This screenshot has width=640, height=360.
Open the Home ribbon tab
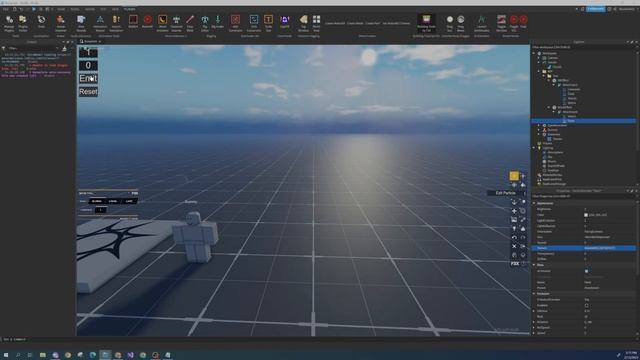(61, 9)
